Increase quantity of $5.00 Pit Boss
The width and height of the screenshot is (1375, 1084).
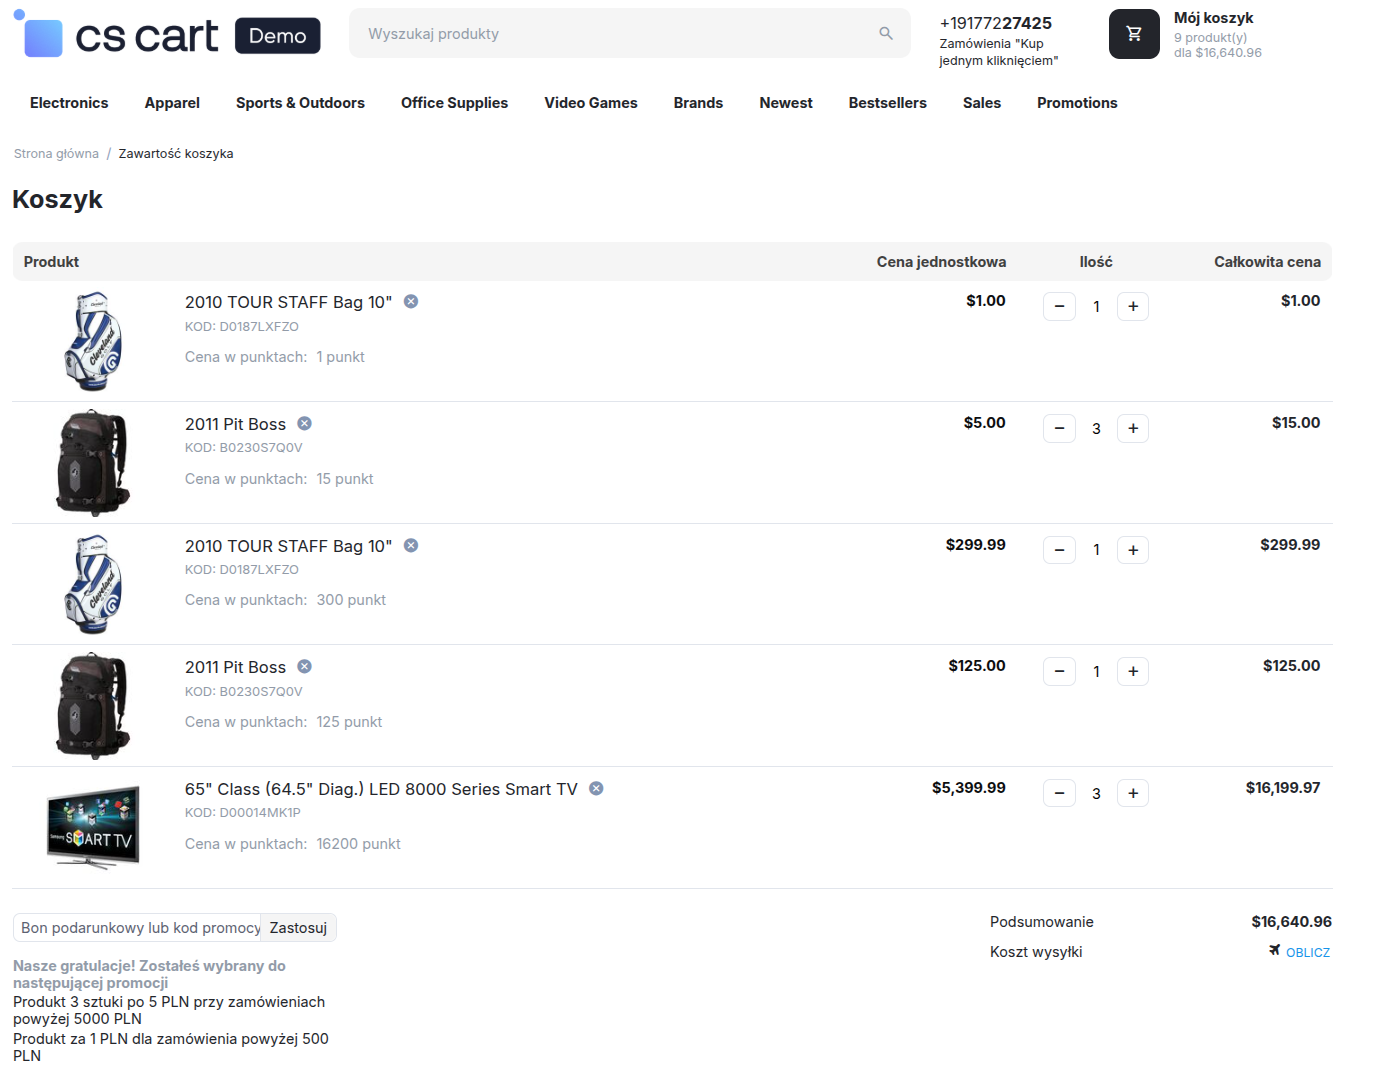point(1133,428)
